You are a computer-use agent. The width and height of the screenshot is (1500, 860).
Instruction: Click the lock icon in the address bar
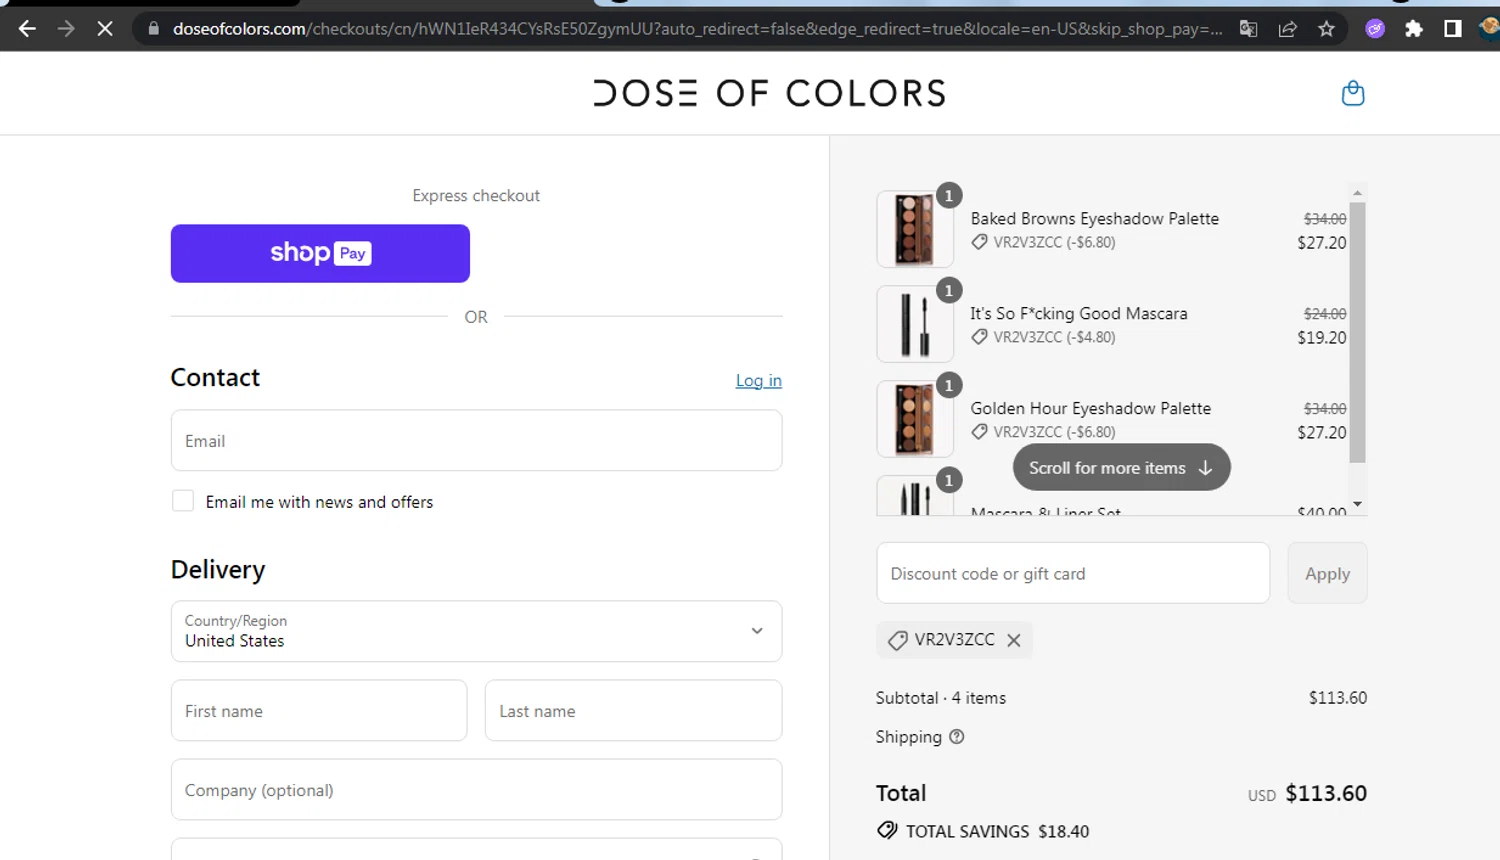click(x=153, y=29)
